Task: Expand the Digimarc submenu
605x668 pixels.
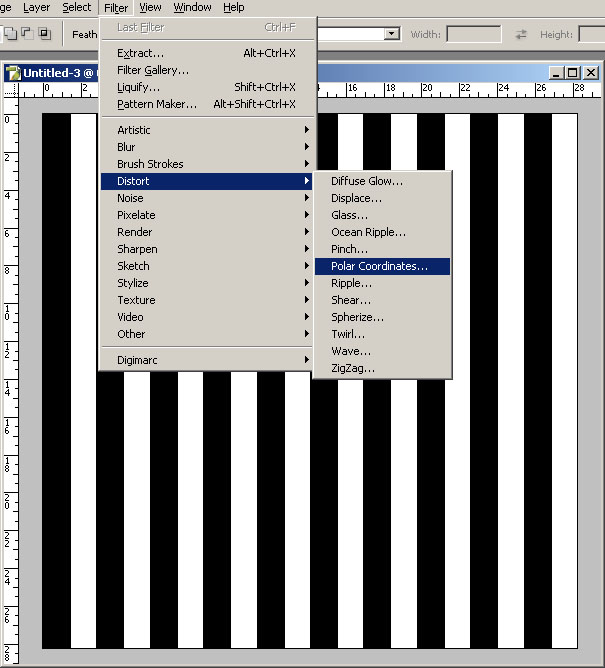Action: pyautogui.click(x=207, y=360)
